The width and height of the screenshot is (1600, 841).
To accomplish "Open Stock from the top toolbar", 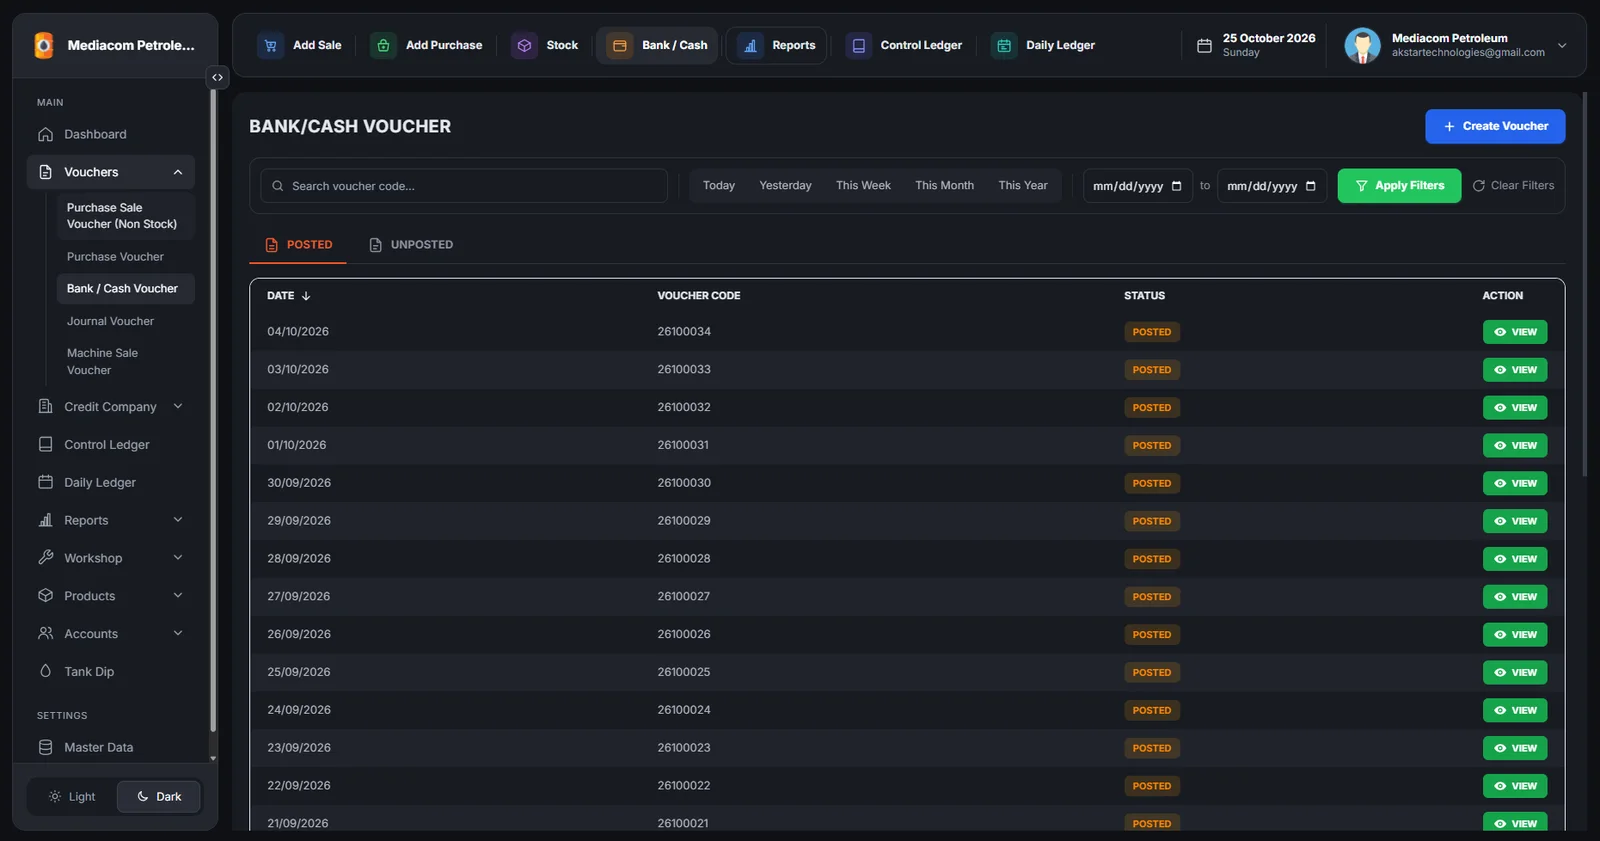I will [545, 45].
